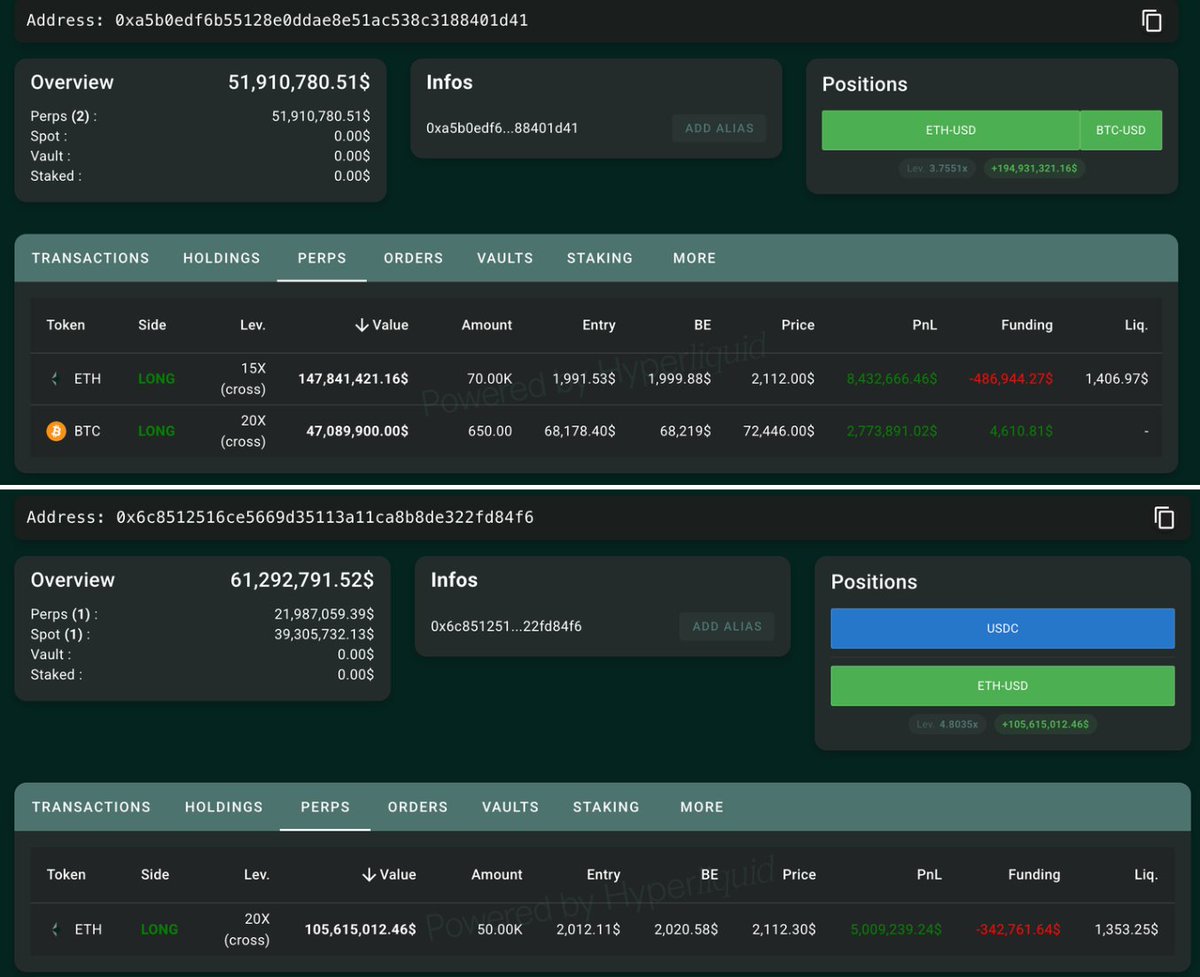Image resolution: width=1200 pixels, height=977 pixels.
Task: Open the MORE menu in the upper tab bar
Action: pyautogui.click(x=694, y=258)
